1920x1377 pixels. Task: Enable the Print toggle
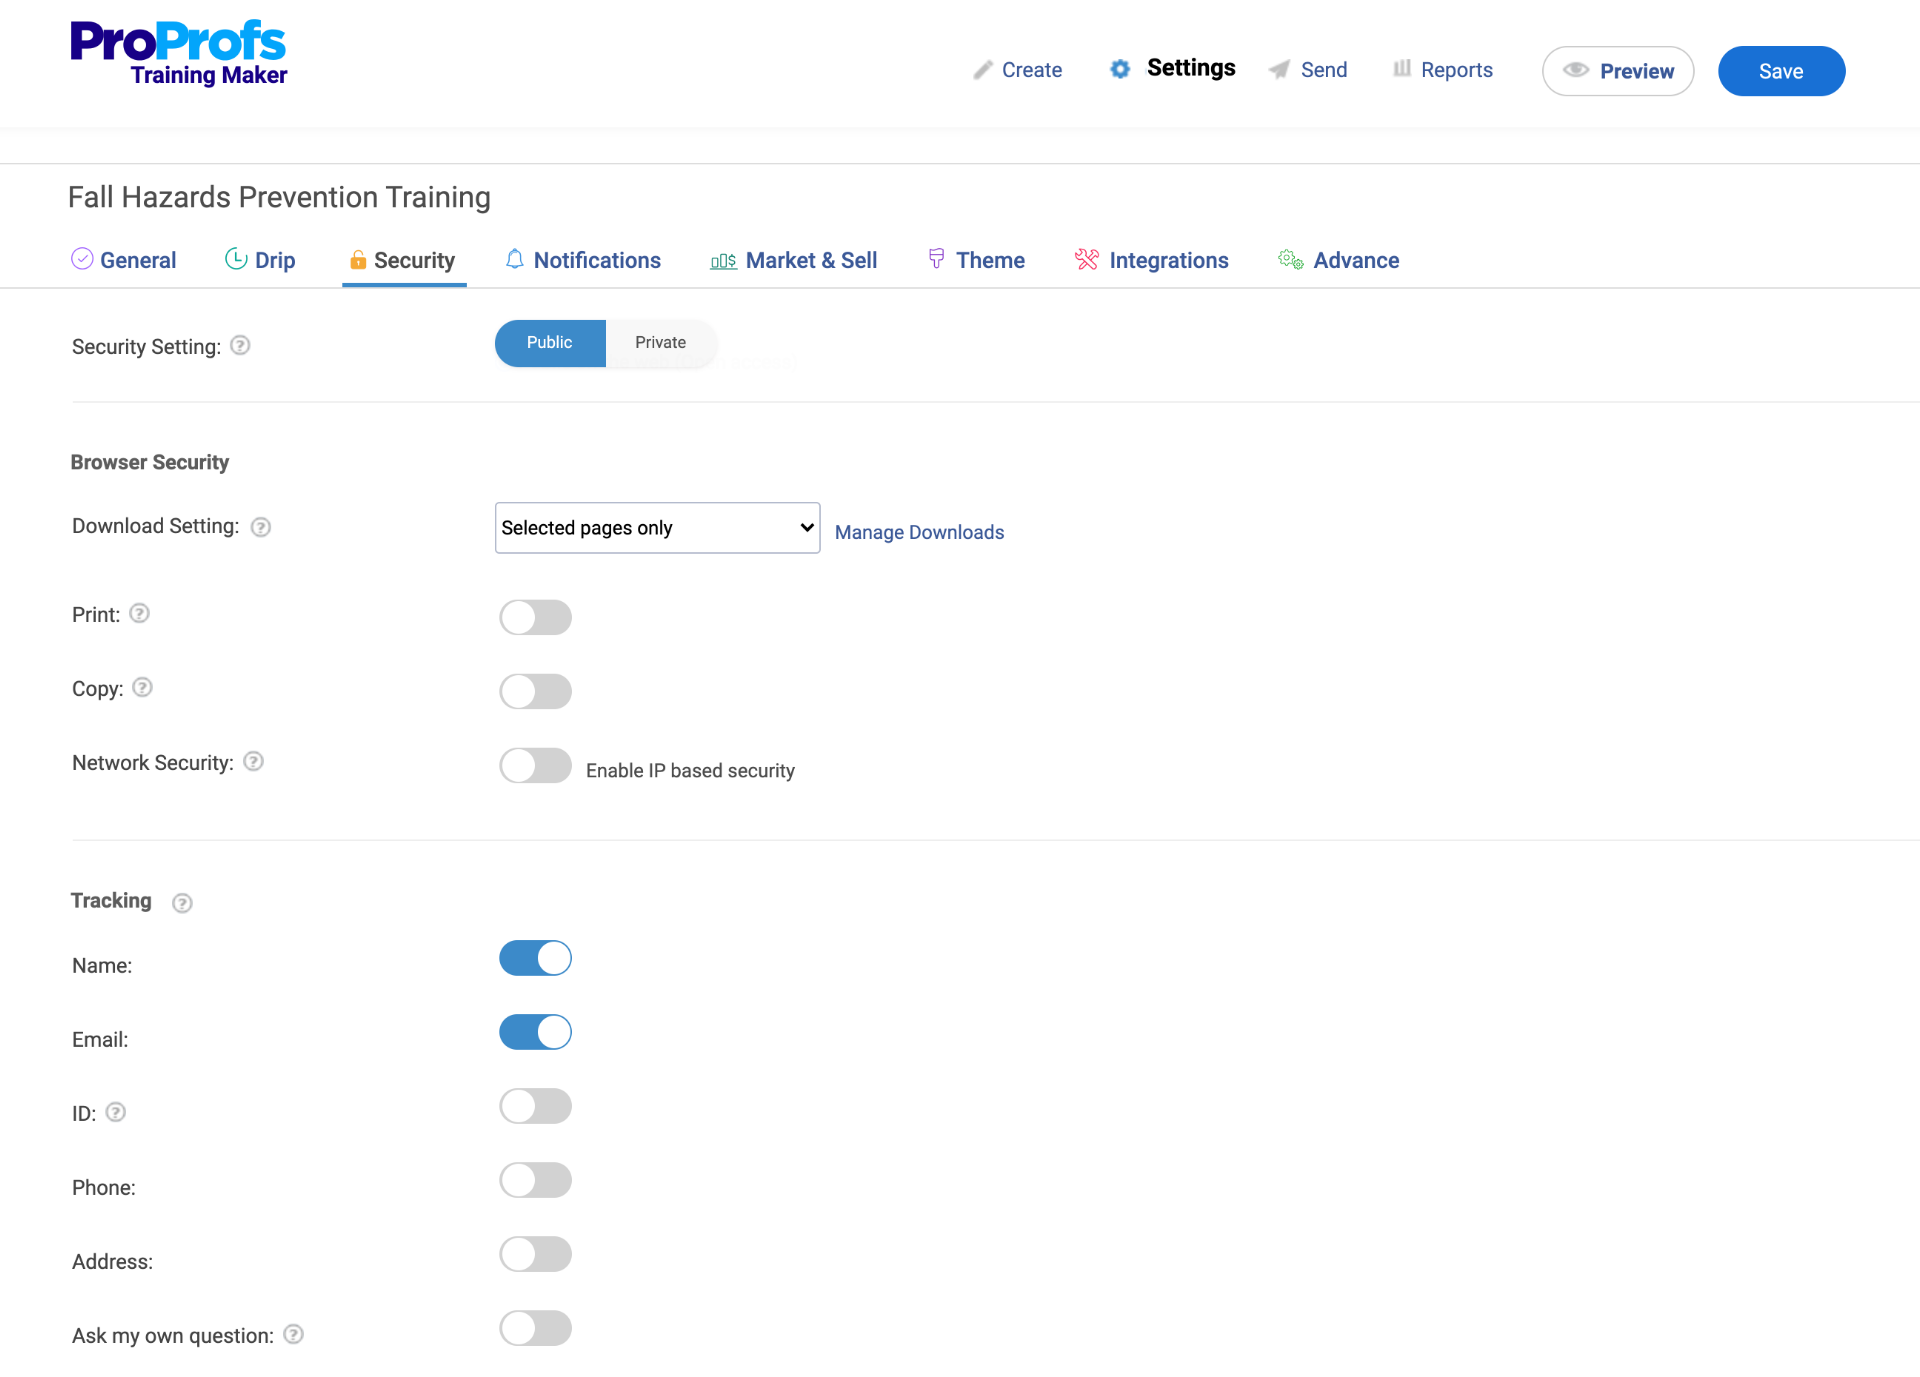point(535,617)
